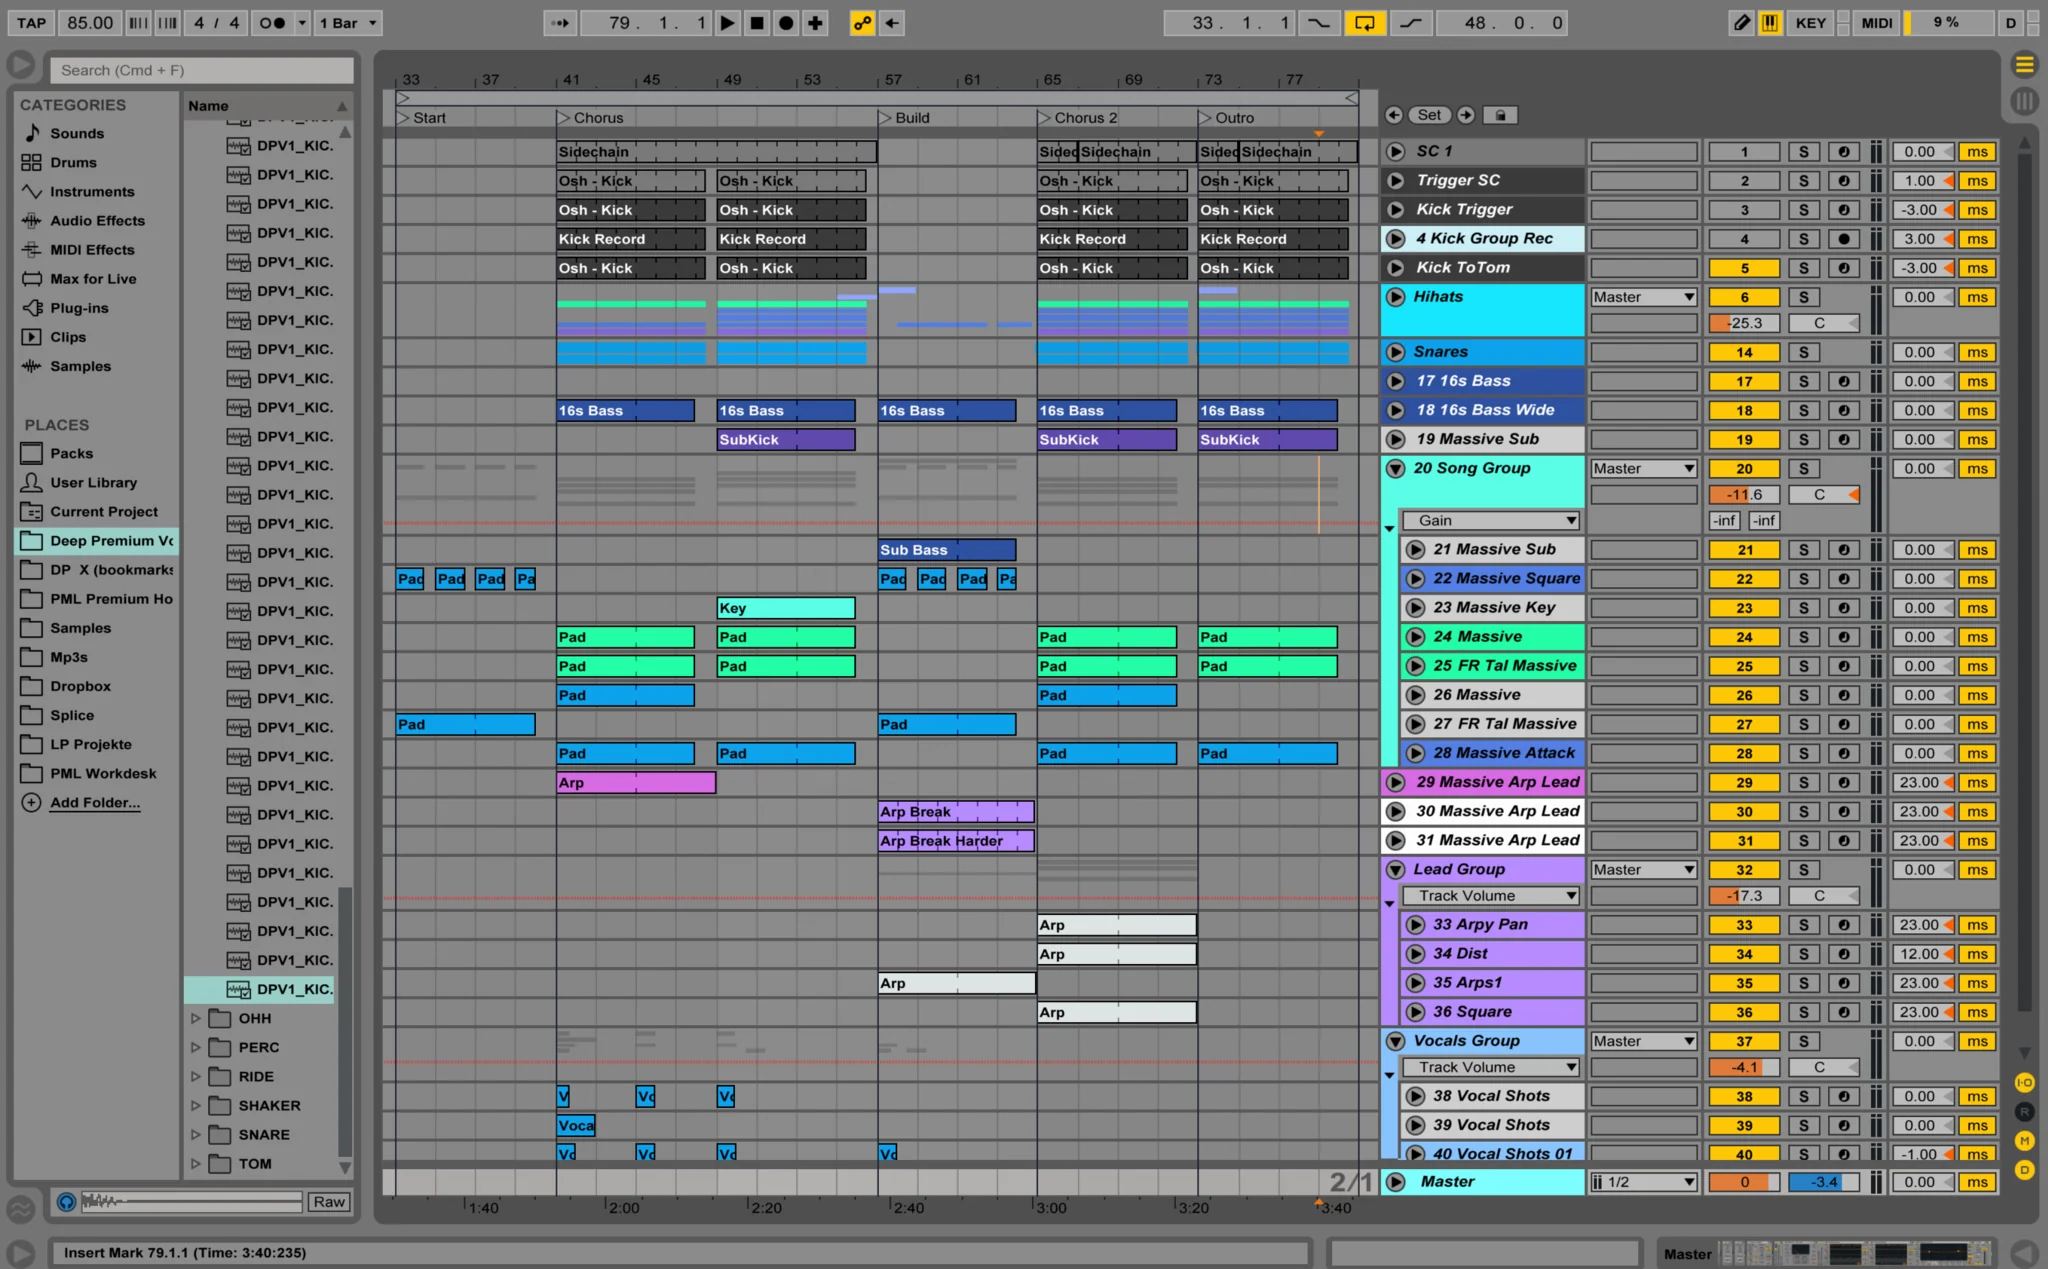Open Hihats output Master dropdown
The image size is (2048, 1269).
point(1644,297)
